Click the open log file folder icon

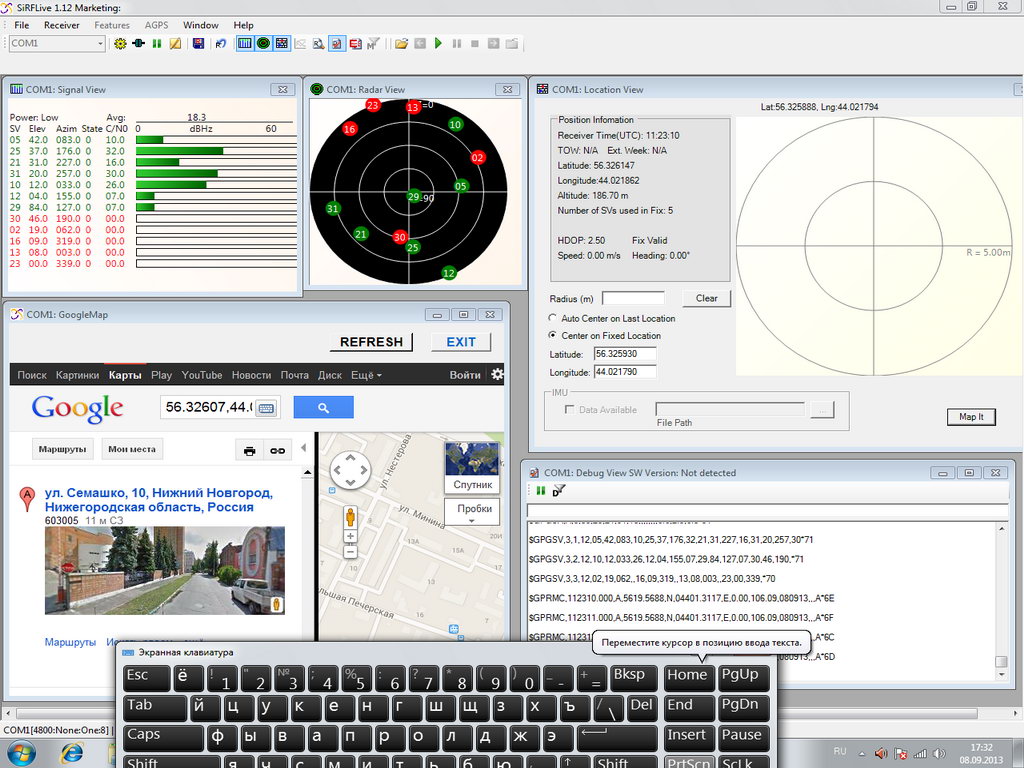click(401, 44)
